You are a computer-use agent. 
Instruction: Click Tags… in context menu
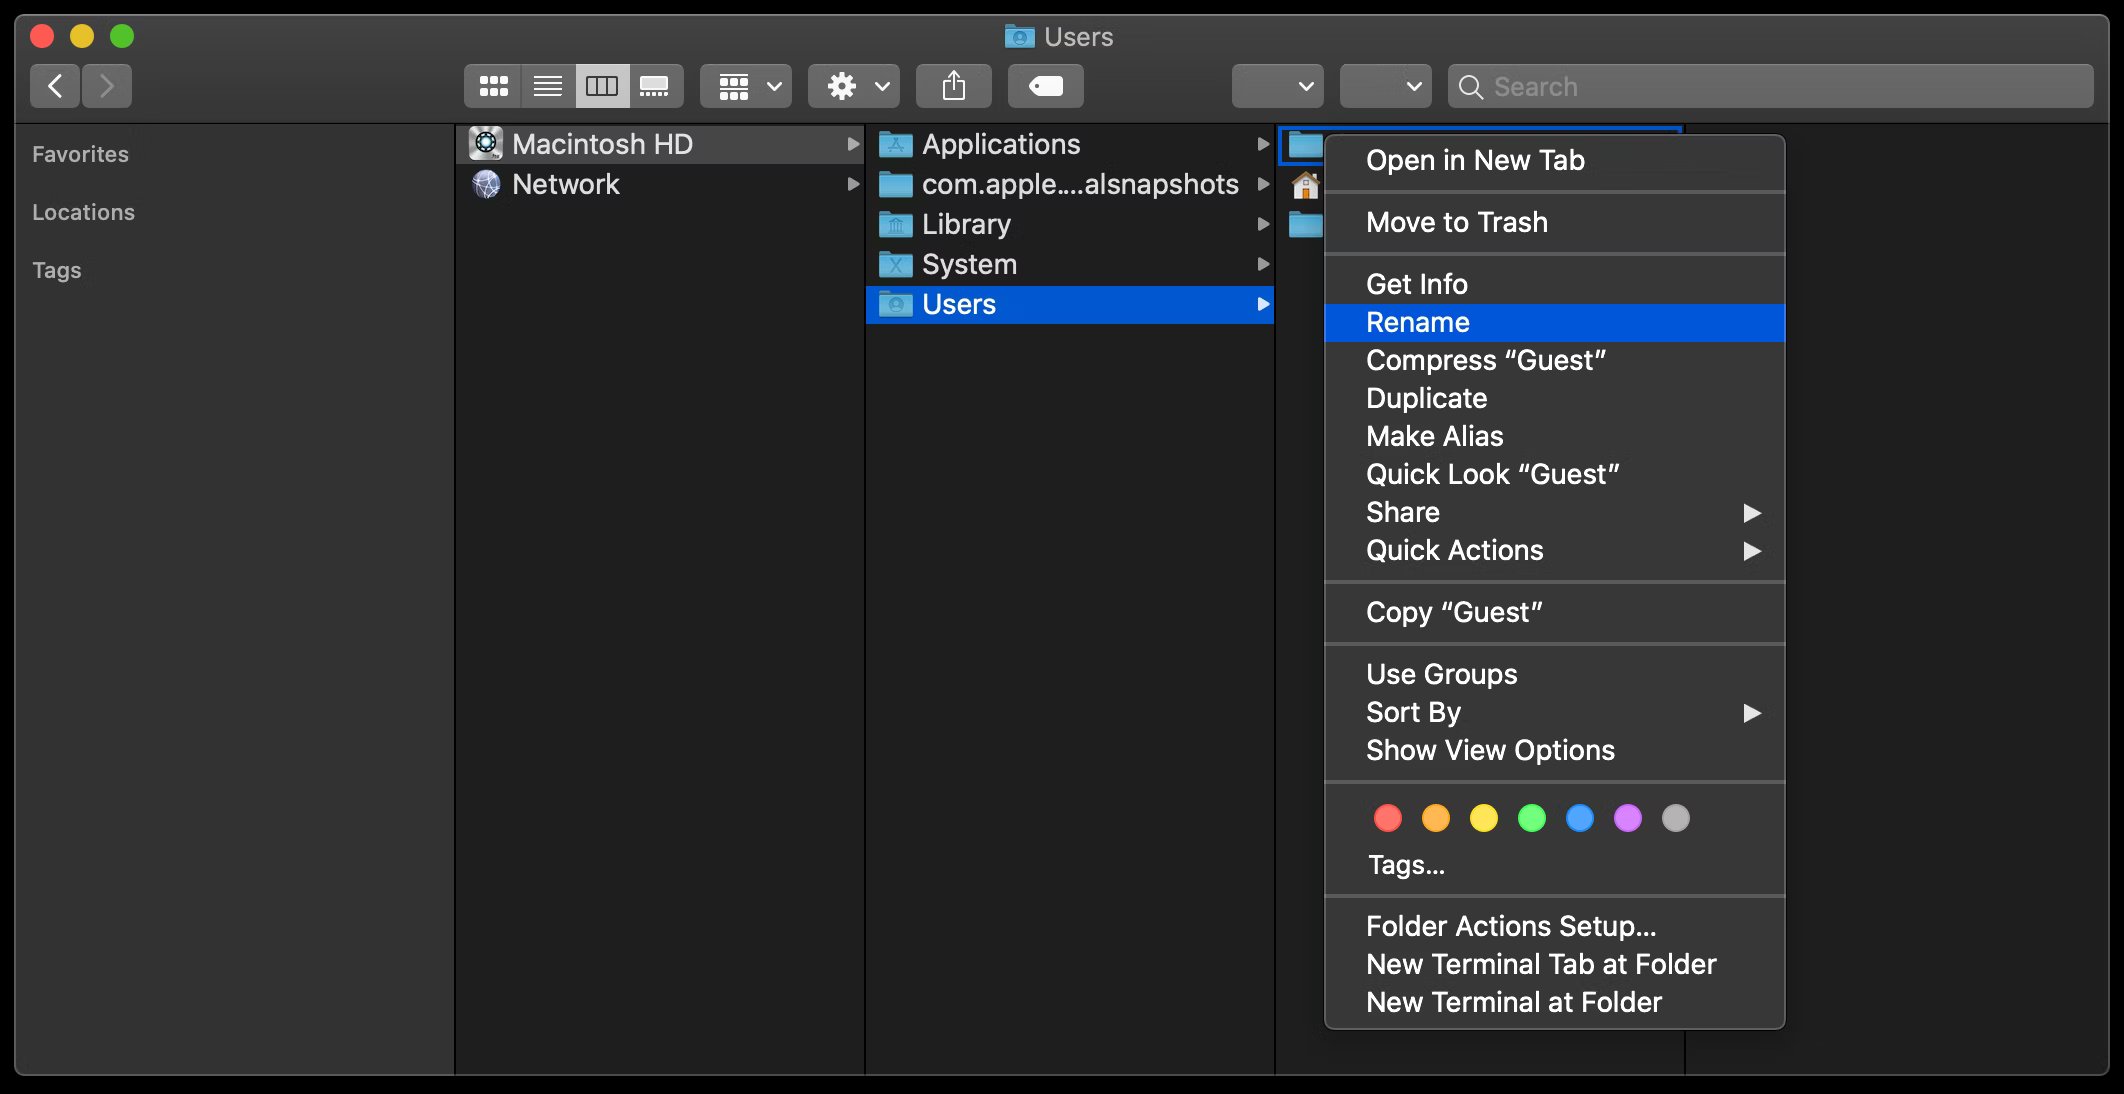click(x=1405, y=865)
